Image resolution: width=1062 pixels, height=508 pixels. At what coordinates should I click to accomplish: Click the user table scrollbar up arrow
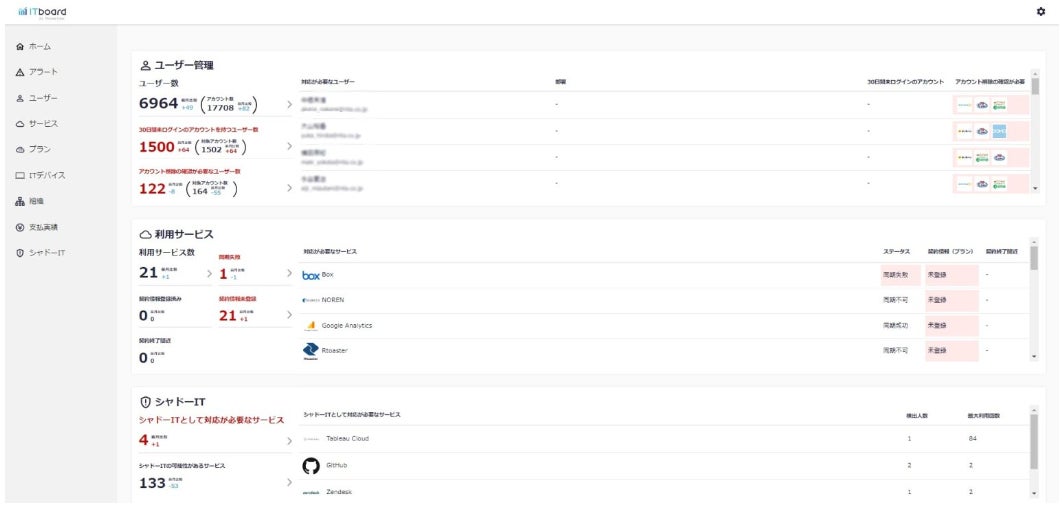(x=1034, y=73)
